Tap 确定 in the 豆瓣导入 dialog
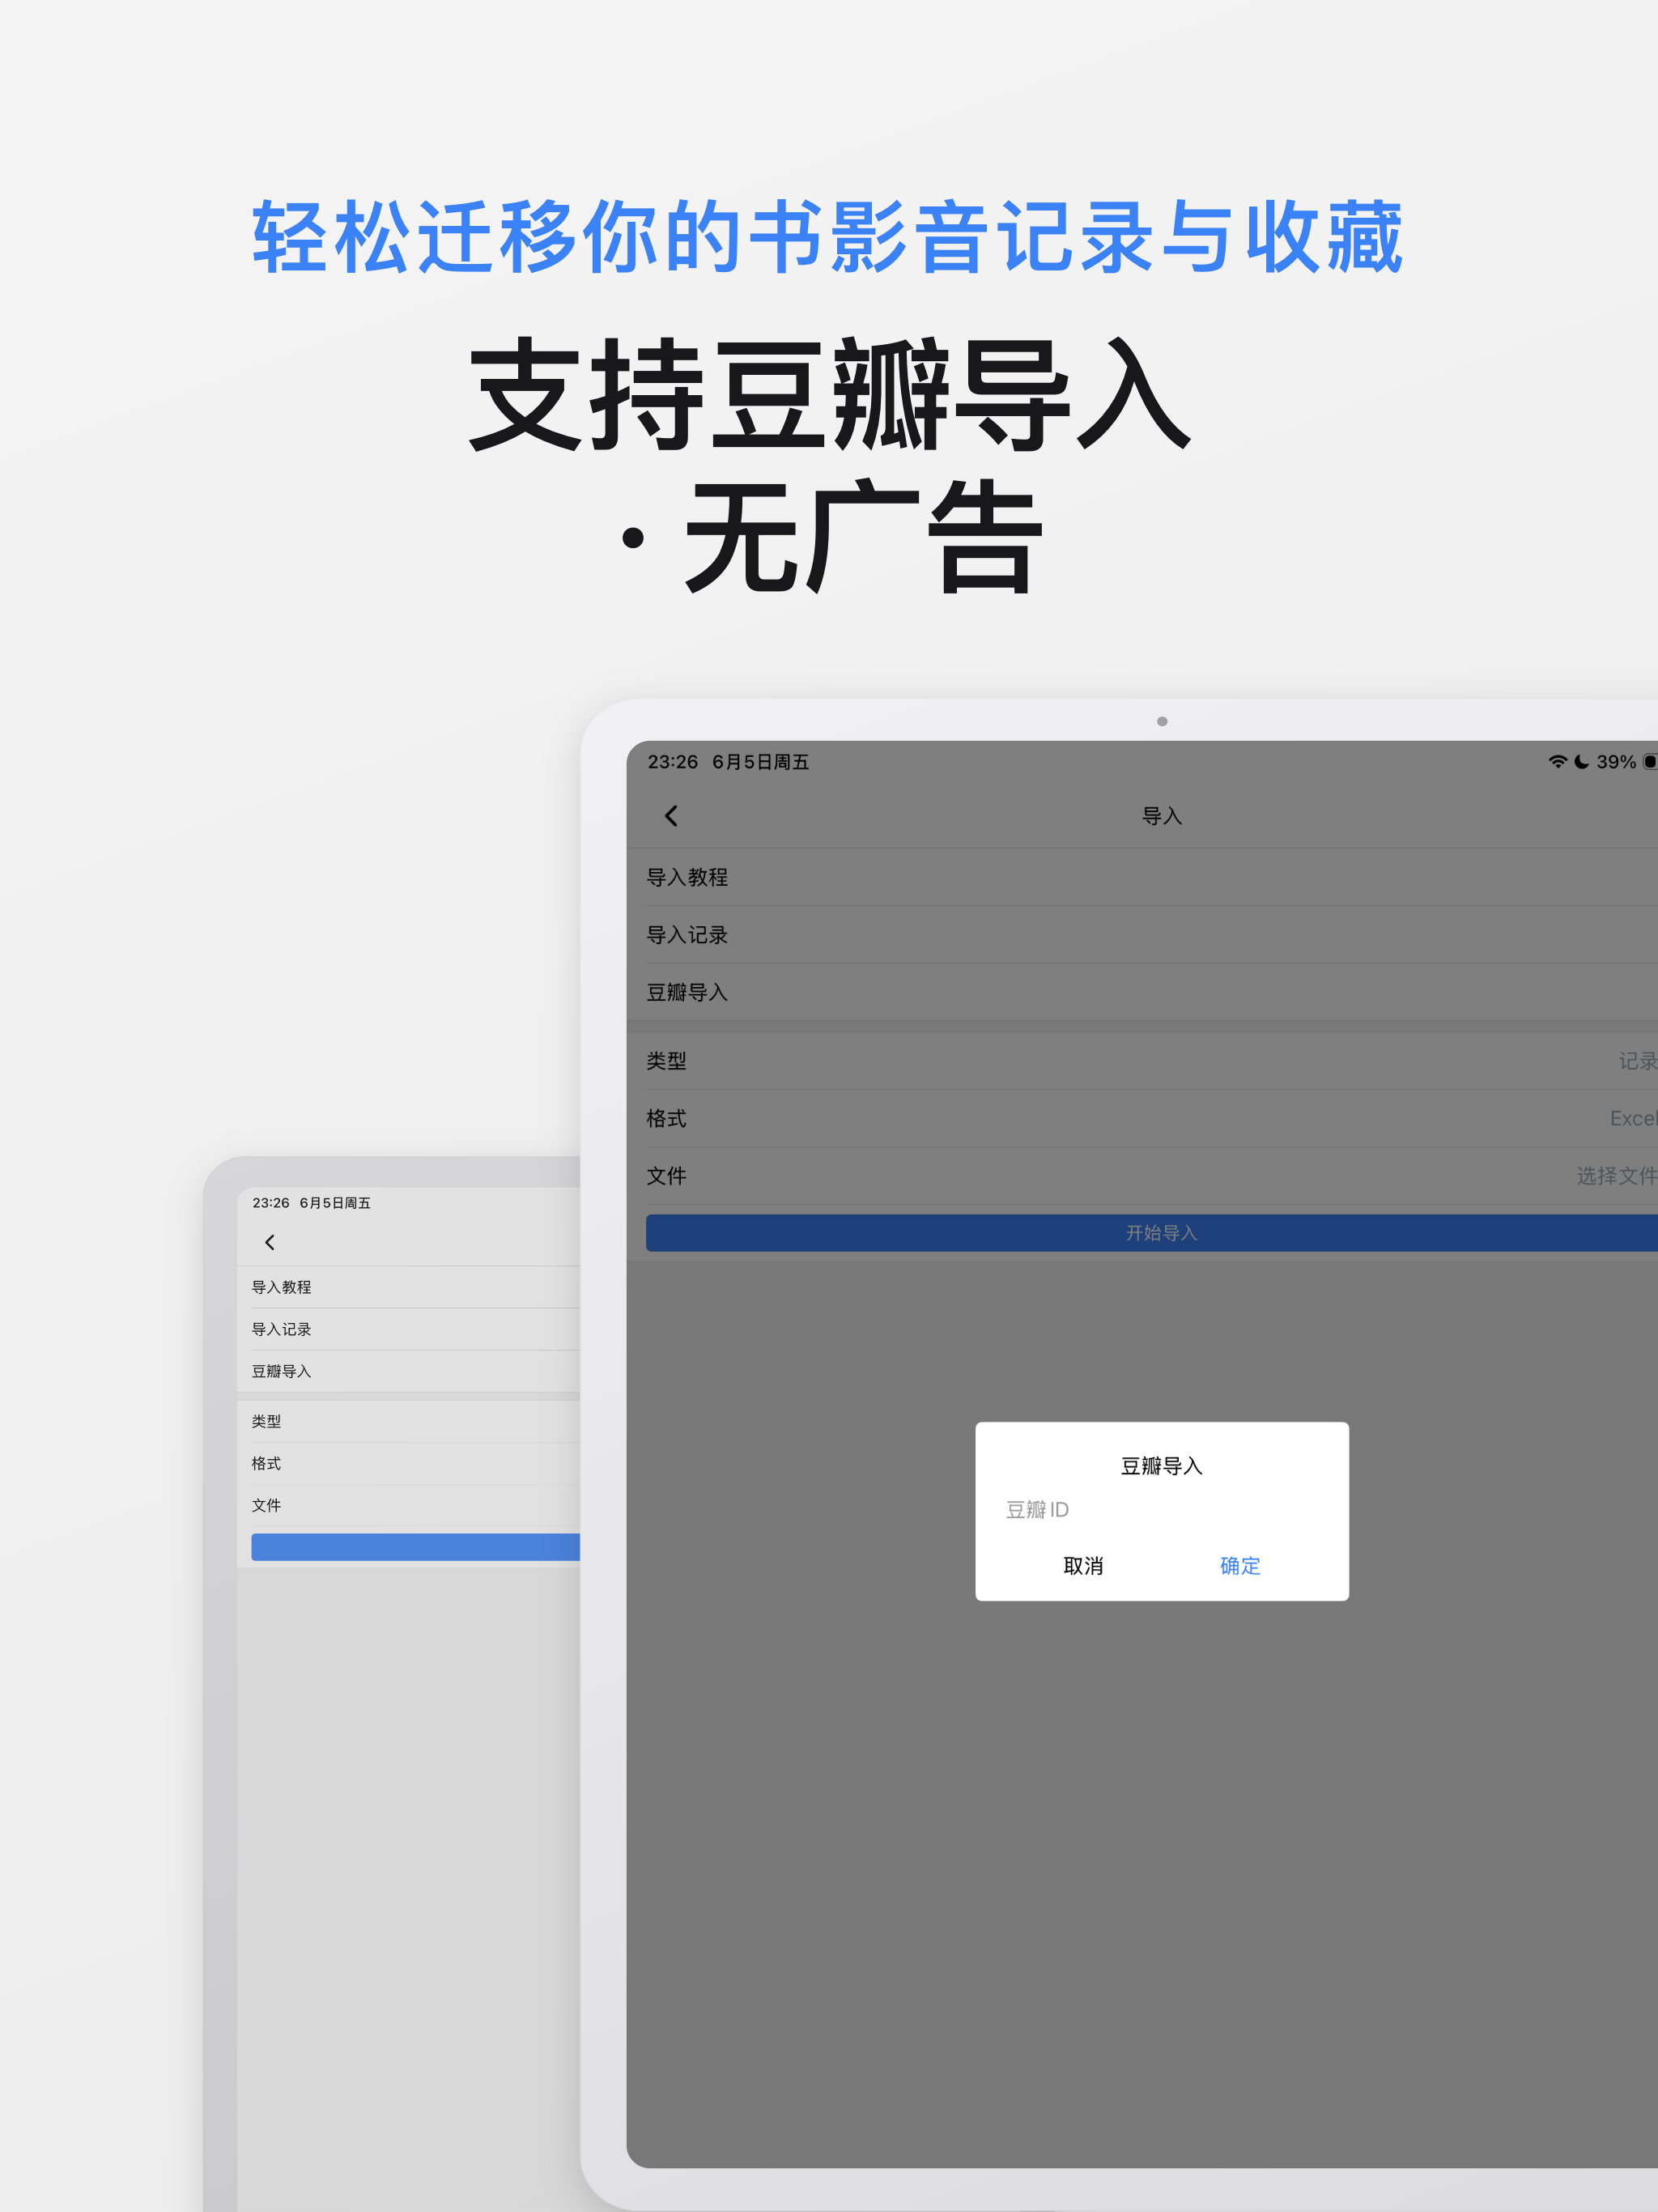The height and width of the screenshot is (2212, 1658). pos(1240,1566)
